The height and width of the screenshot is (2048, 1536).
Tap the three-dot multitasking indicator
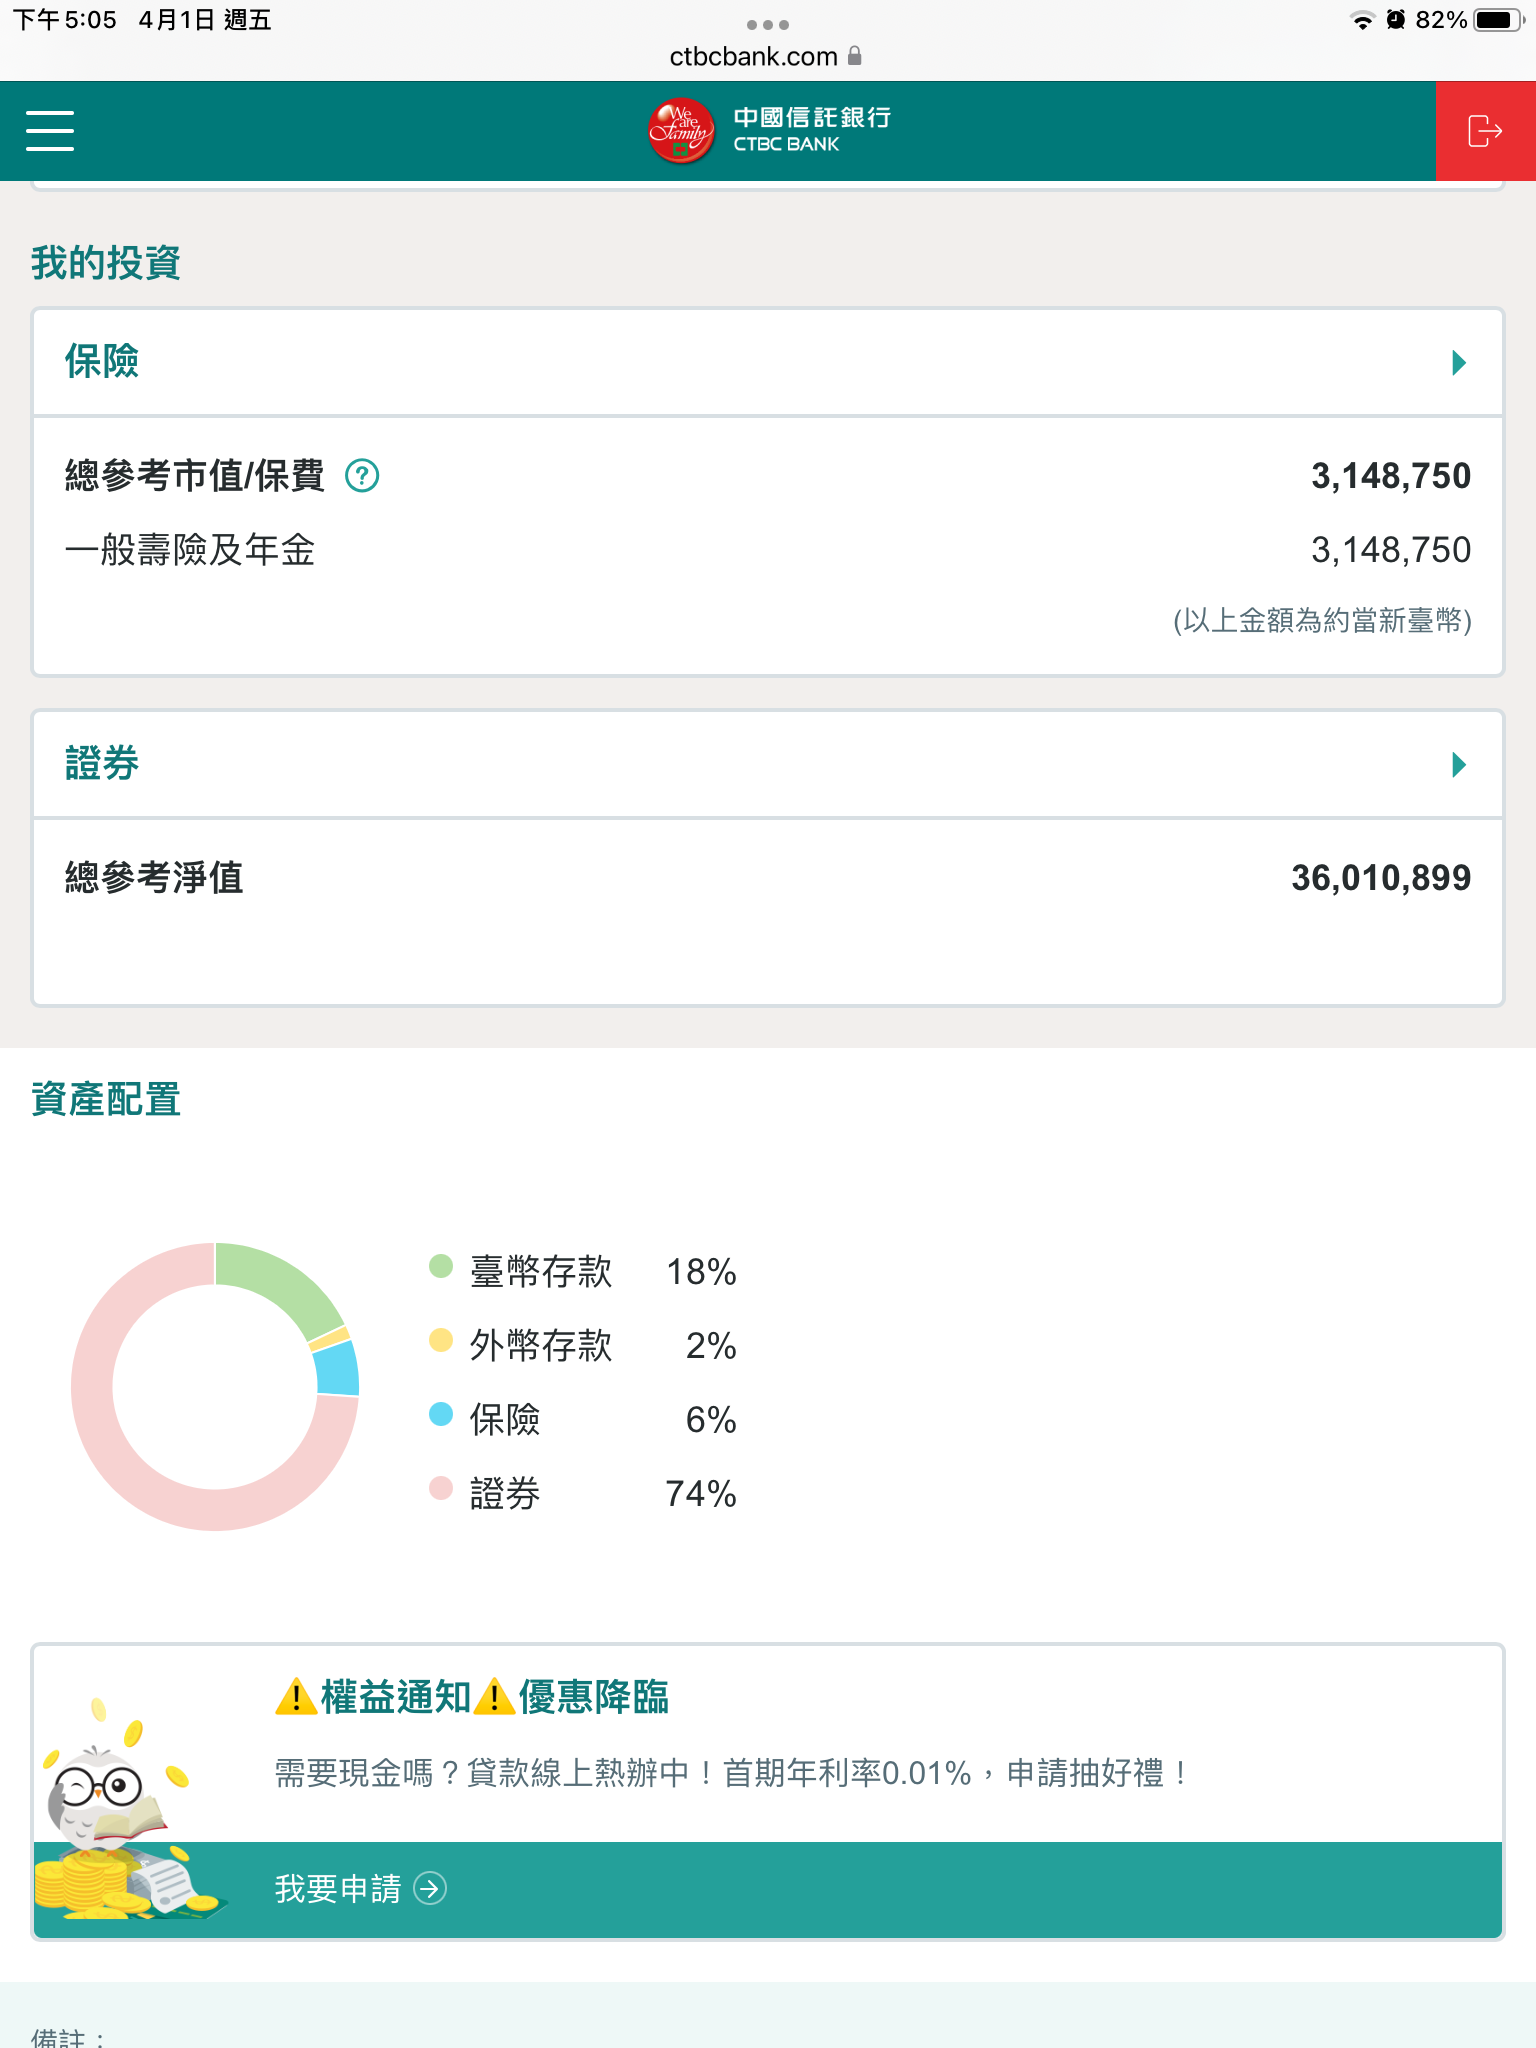(768, 24)
